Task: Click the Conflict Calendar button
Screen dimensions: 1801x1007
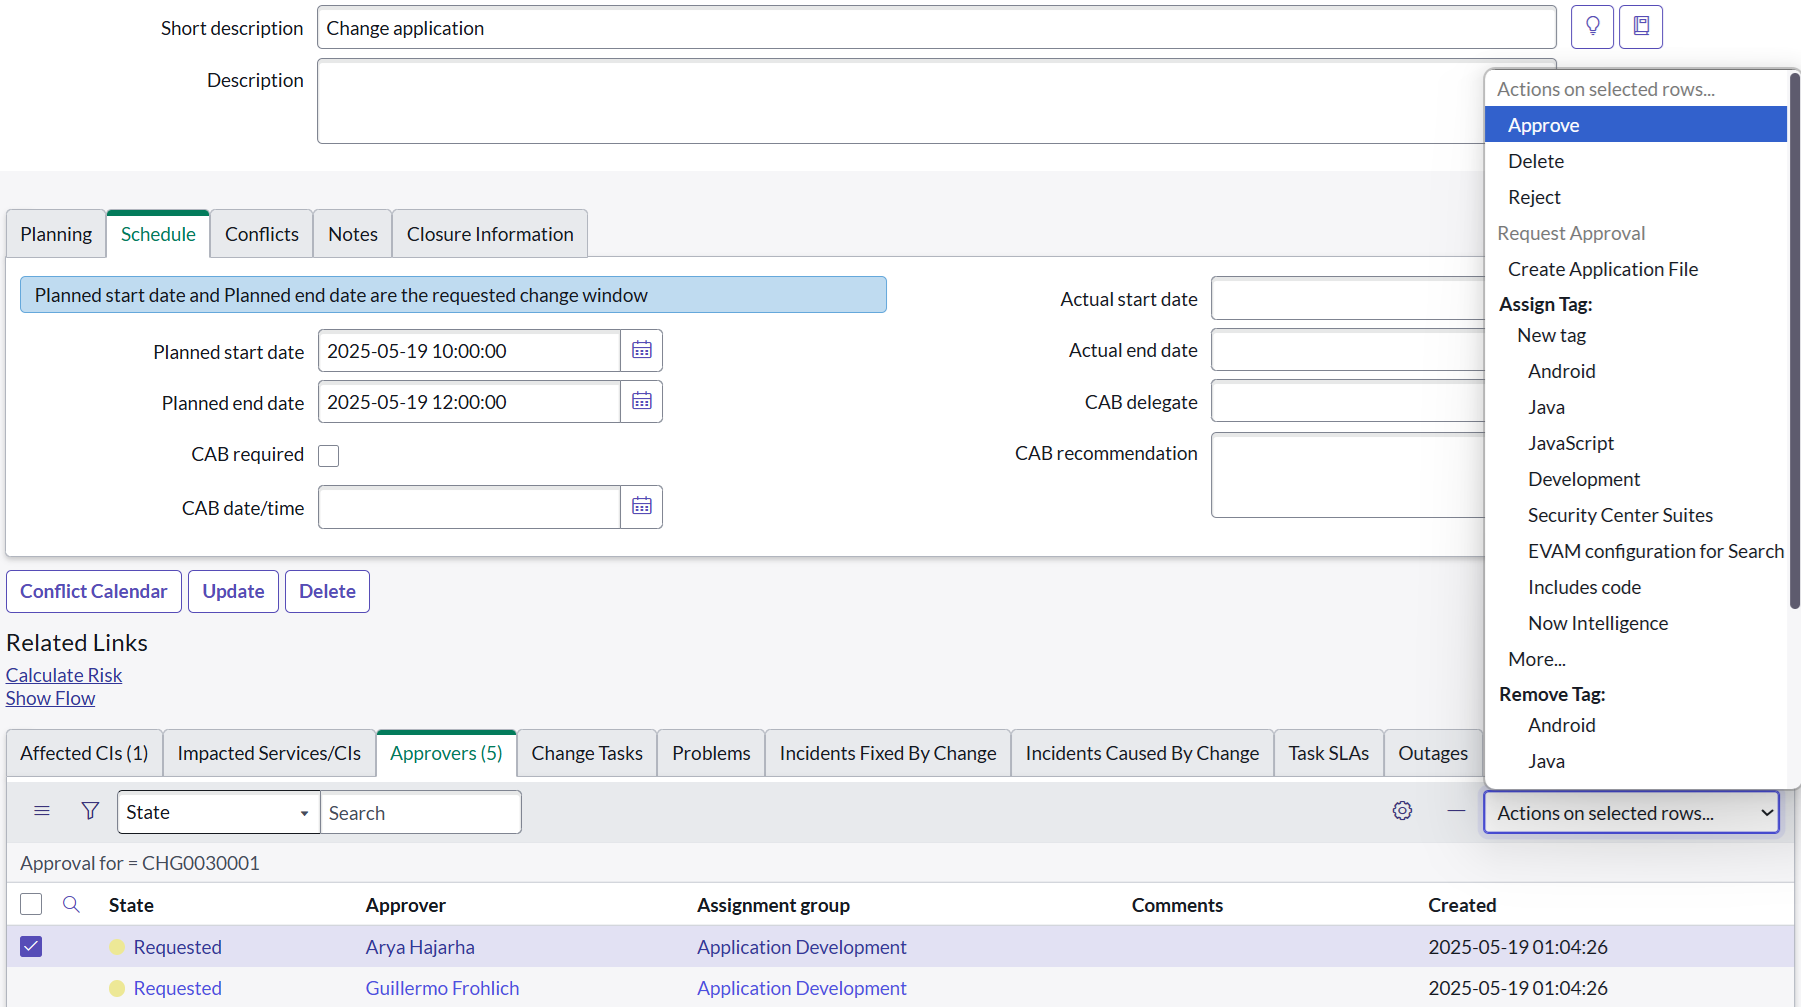Action: 94,591
